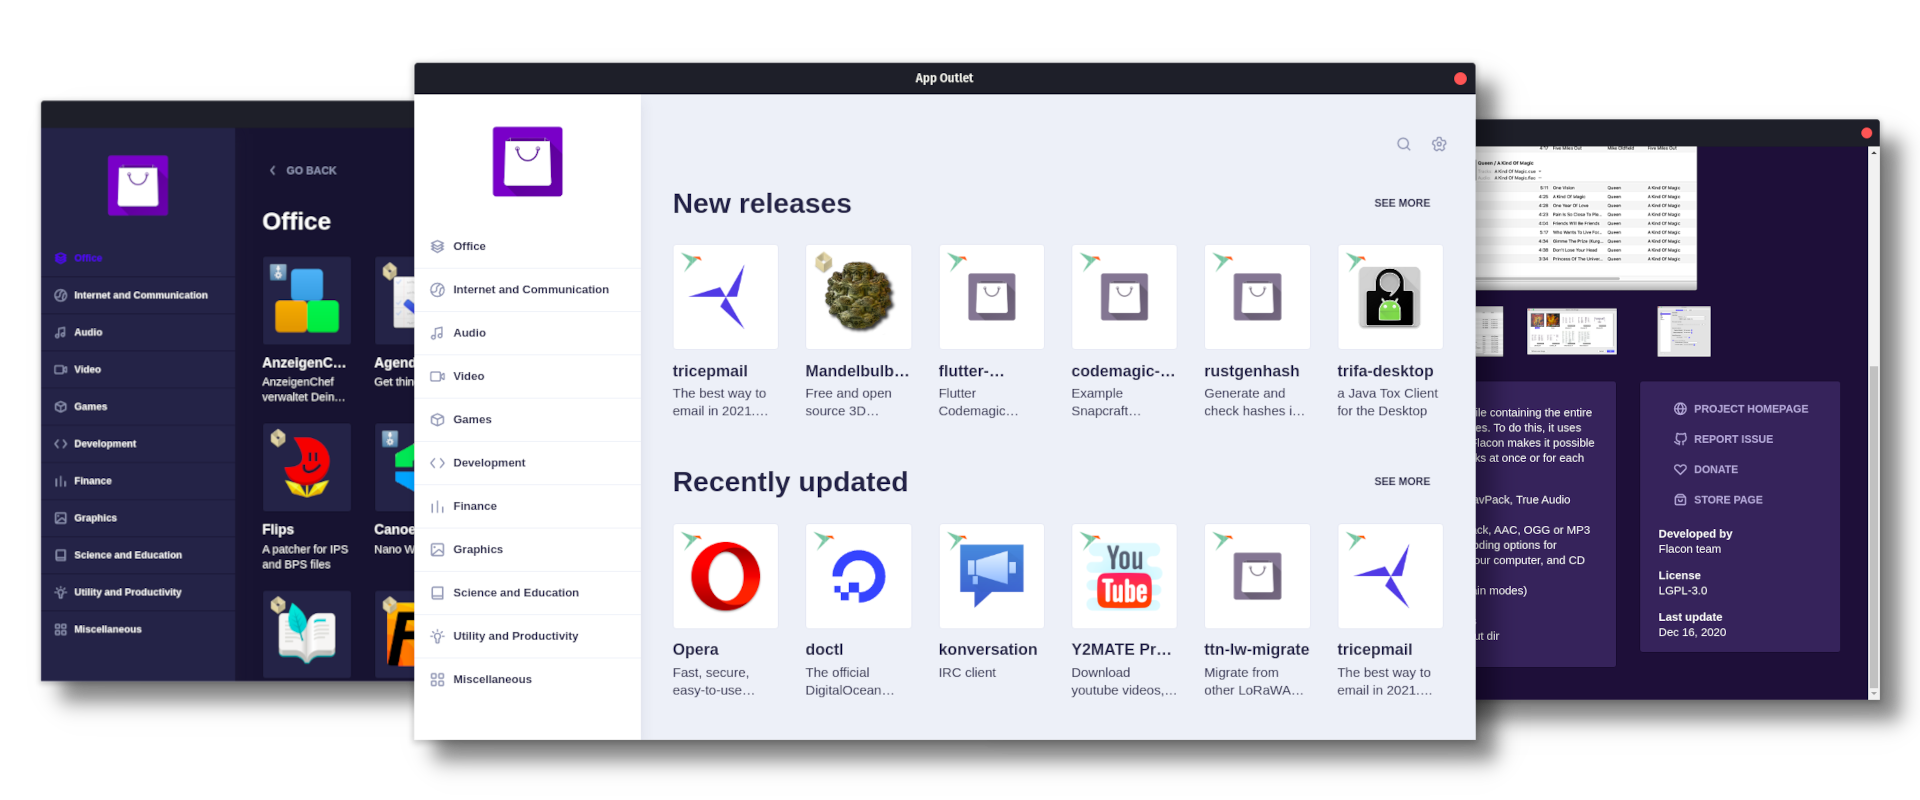Select Internet and Communication in the dark sidebar
Image resolution: width=1920 pixels, height=800 pixels.
138,295
